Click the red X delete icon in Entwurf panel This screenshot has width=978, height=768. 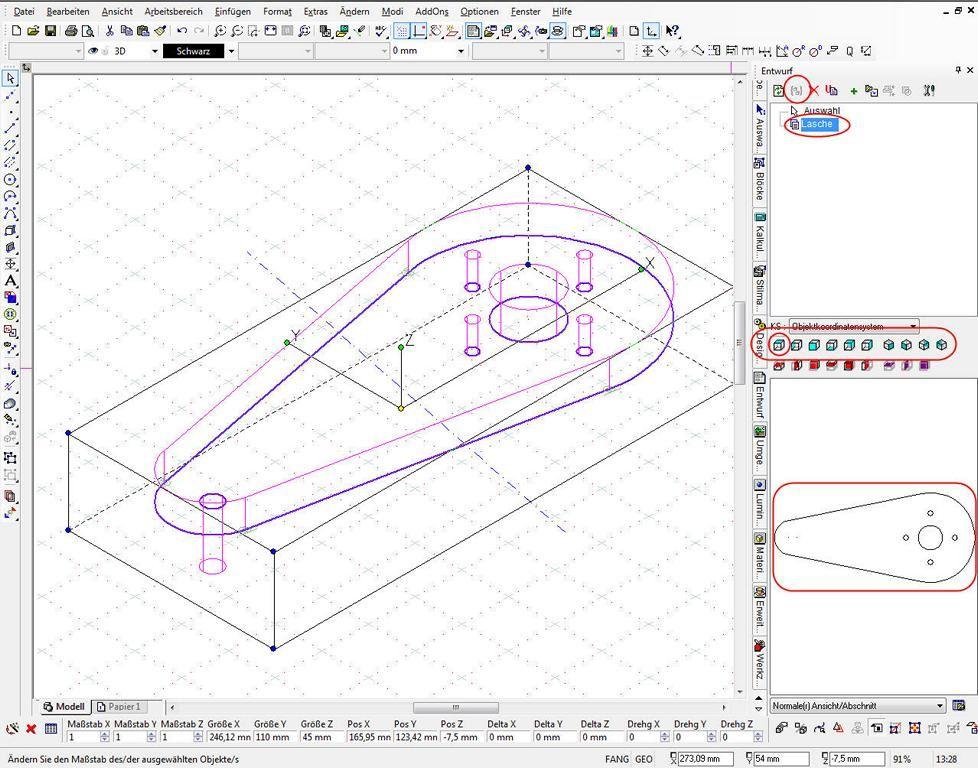click(x=813, y=91)
